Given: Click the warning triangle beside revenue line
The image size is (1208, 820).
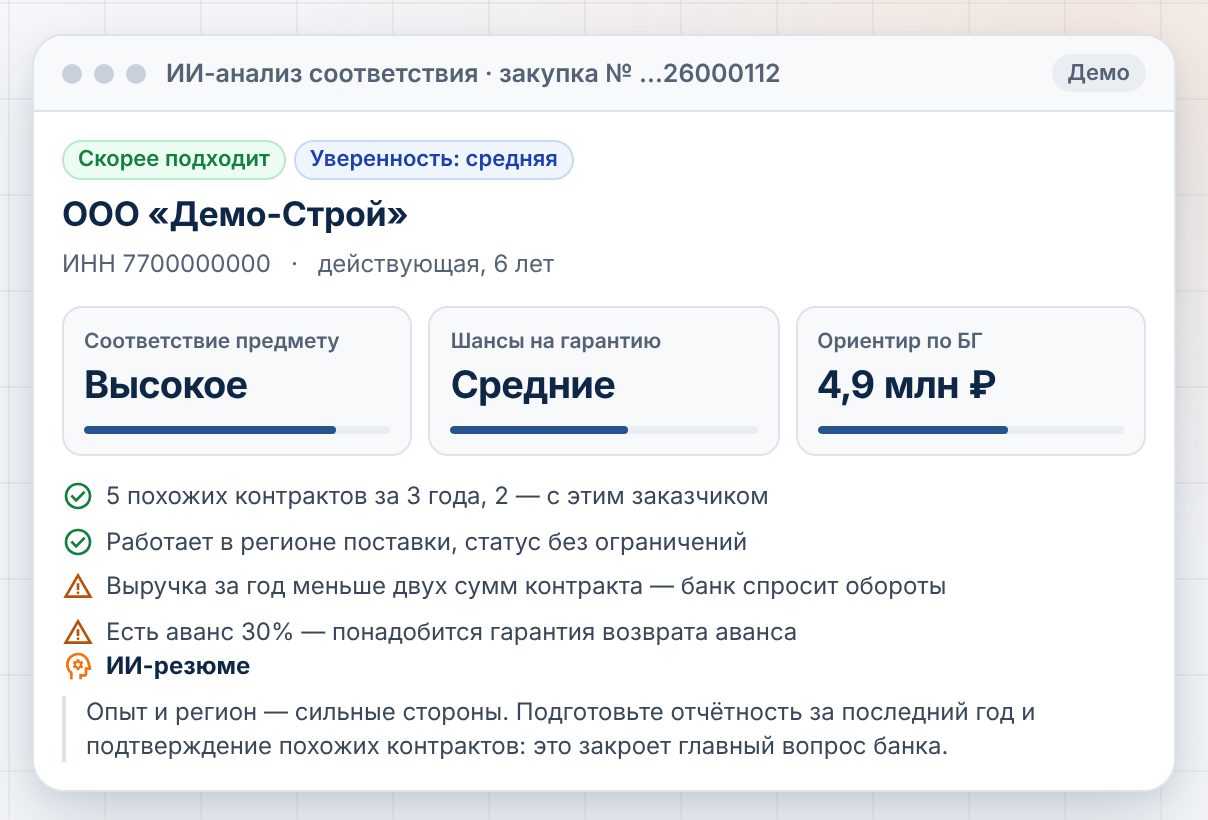Looking at the screenshot, I should point(77,587).
